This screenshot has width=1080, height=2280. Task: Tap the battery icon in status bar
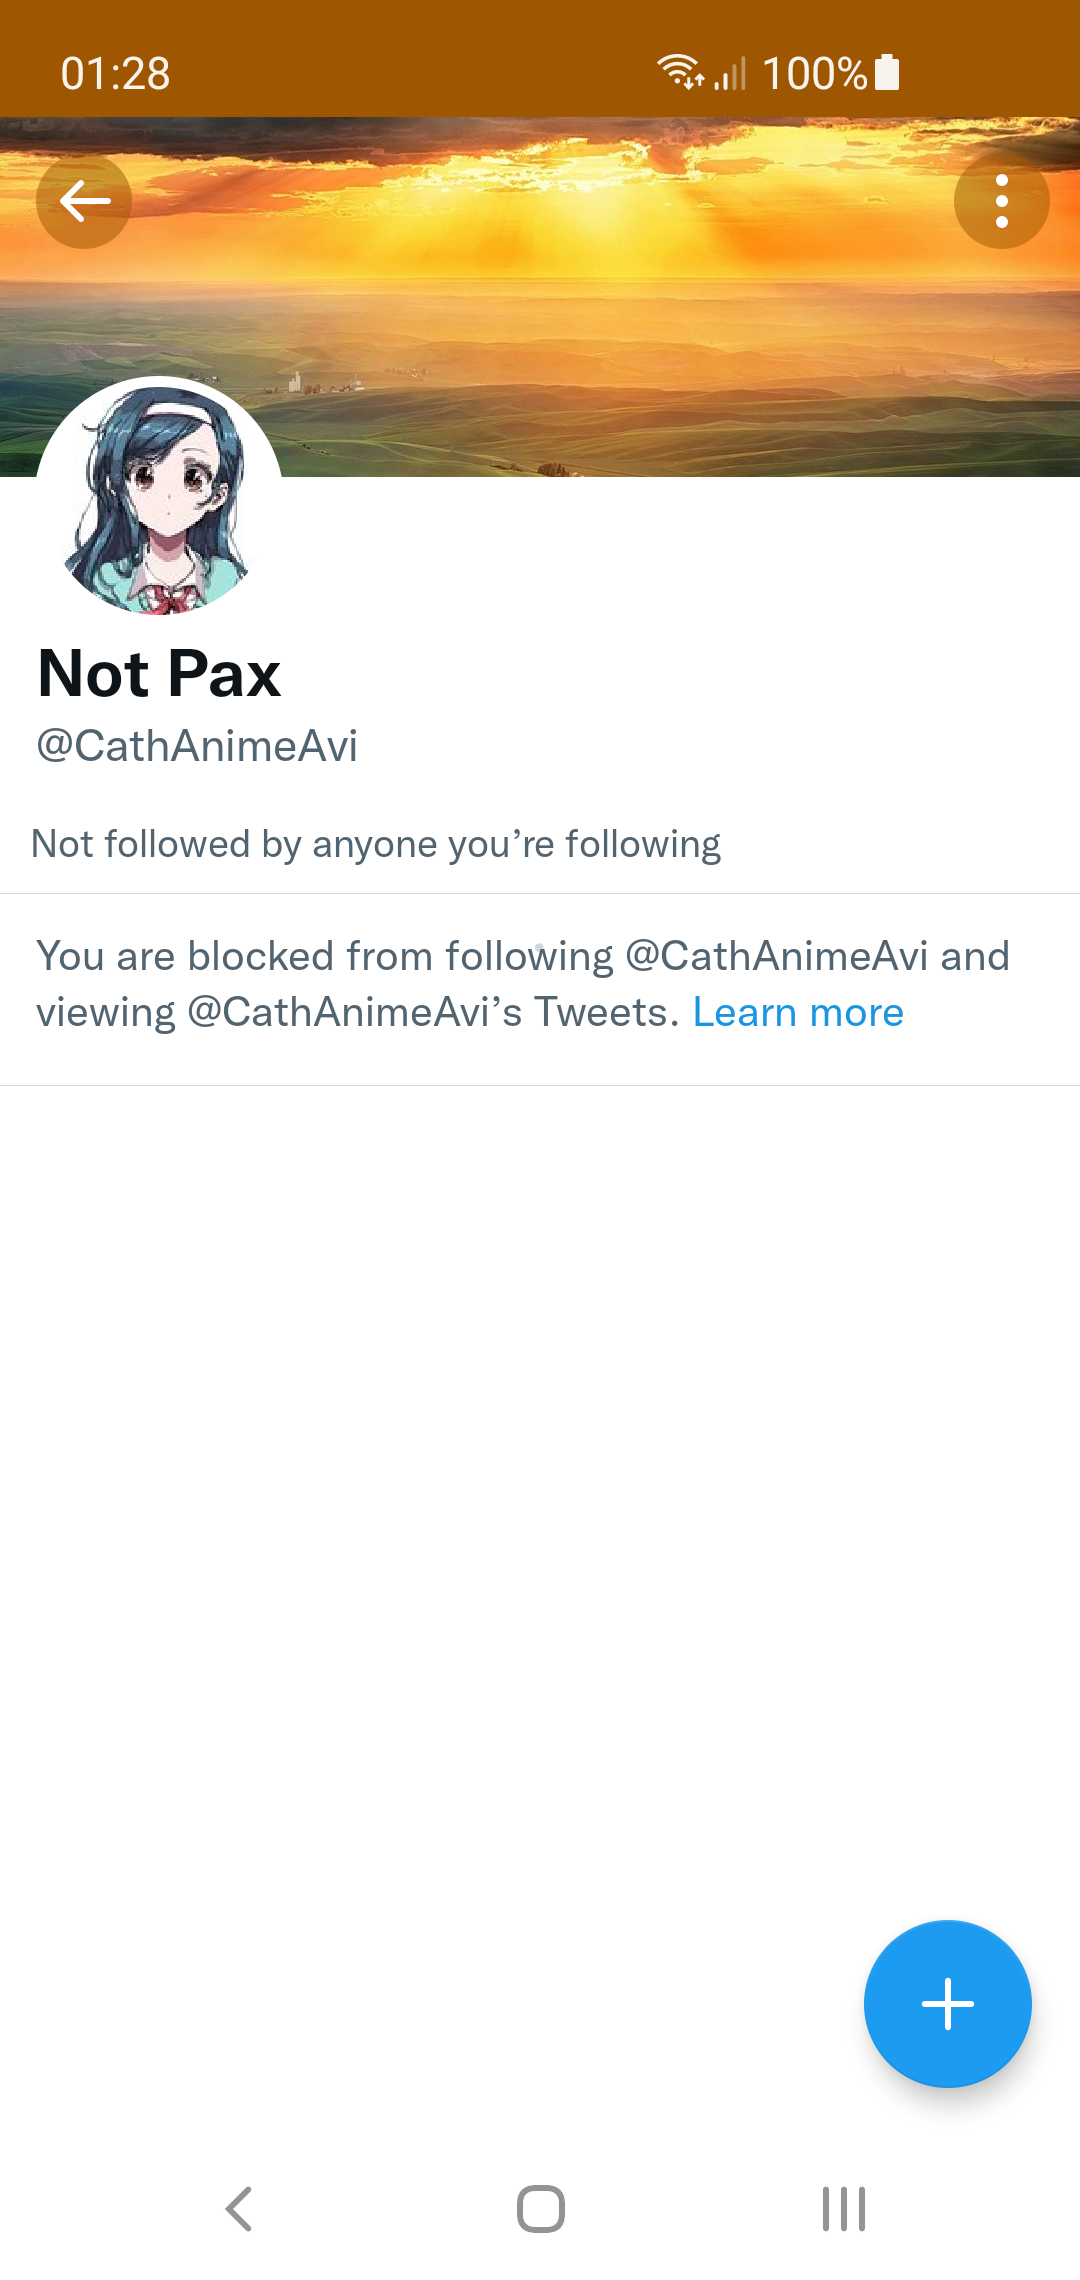point(887,73)
